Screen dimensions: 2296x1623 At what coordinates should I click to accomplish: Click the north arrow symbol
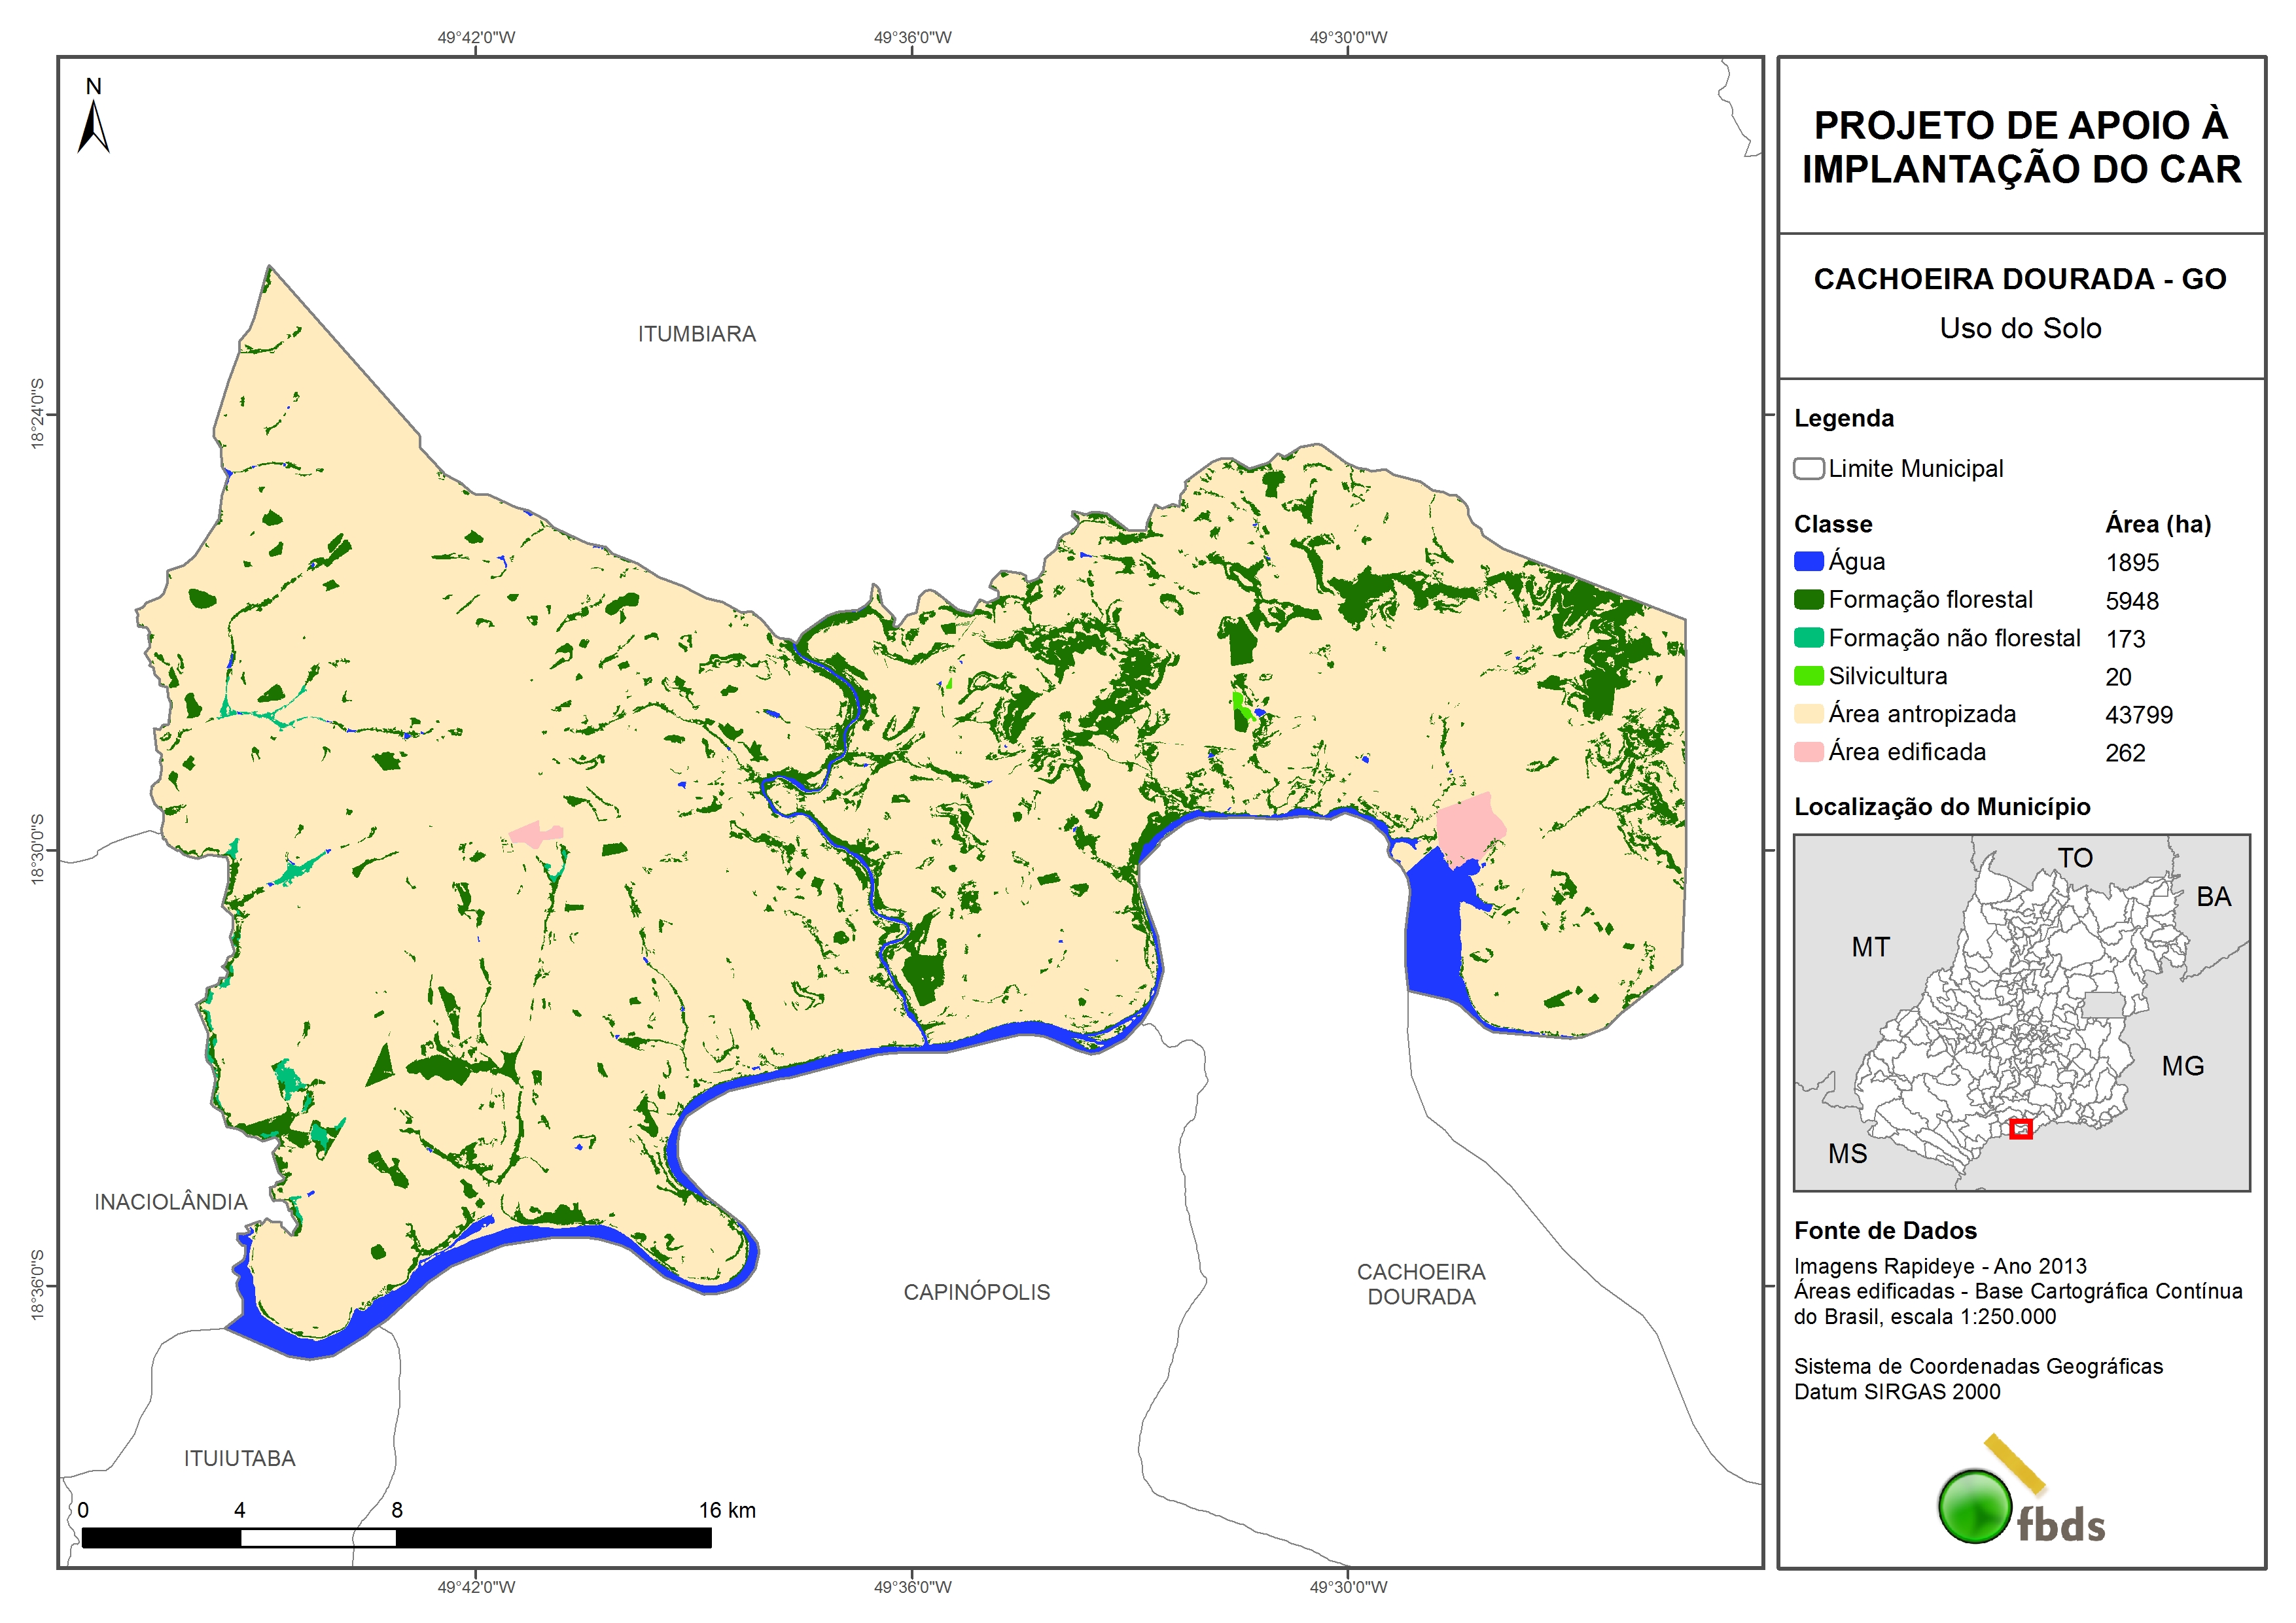pyautogui.click(x=93, y=128)
